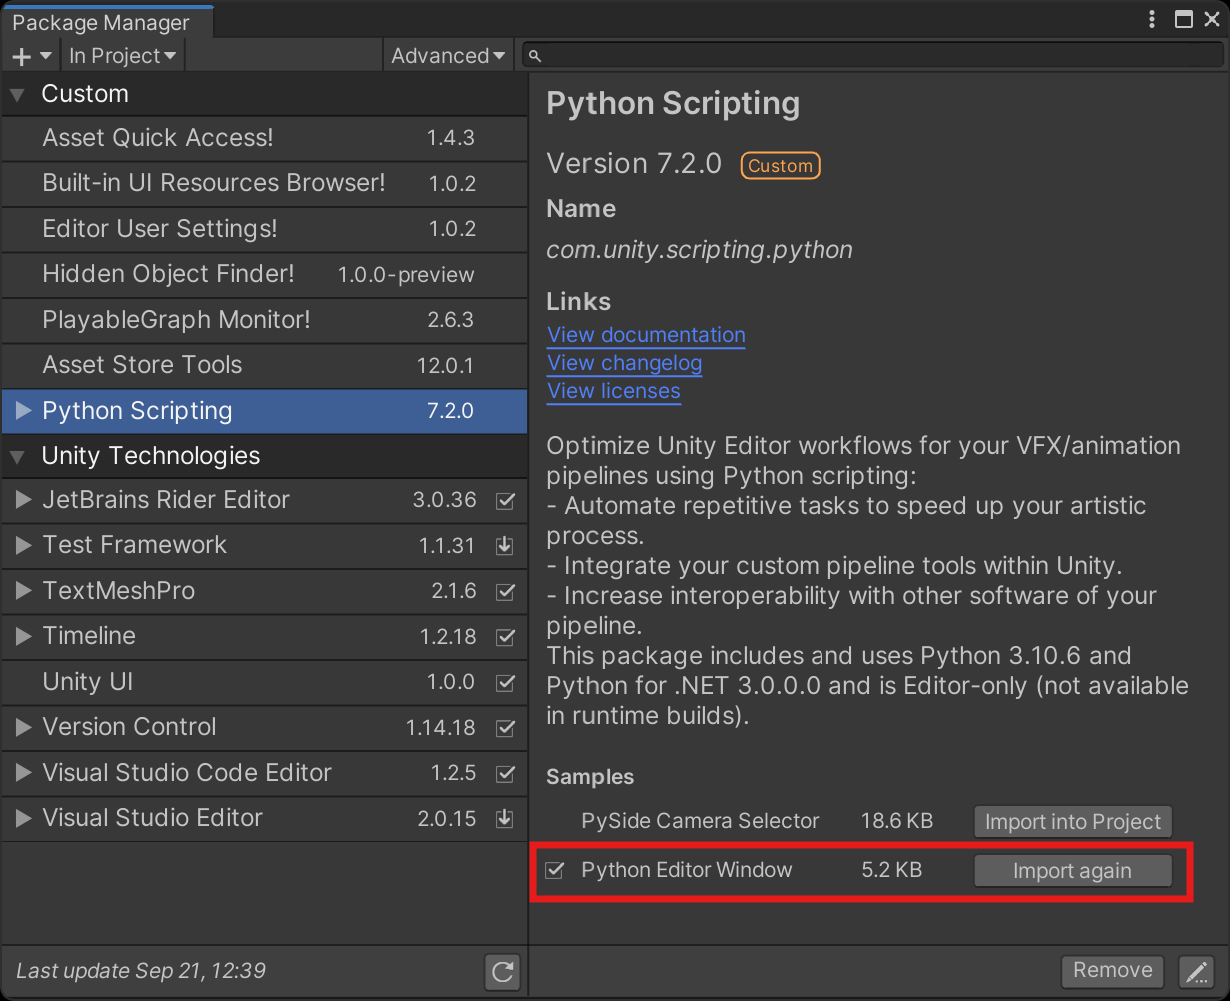
Task: Click the Refresh package list icon
Action: coord(502,971)
